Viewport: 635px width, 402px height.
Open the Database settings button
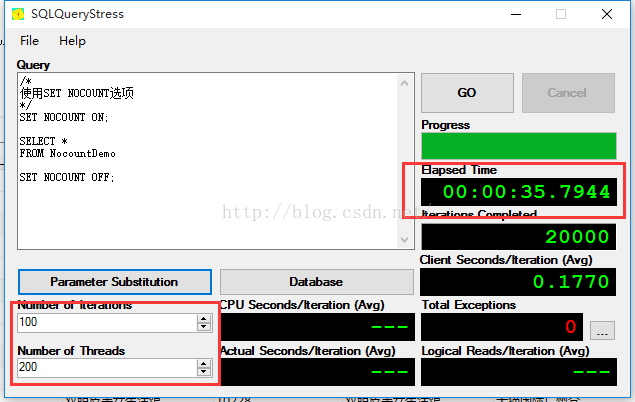point(317,282)
